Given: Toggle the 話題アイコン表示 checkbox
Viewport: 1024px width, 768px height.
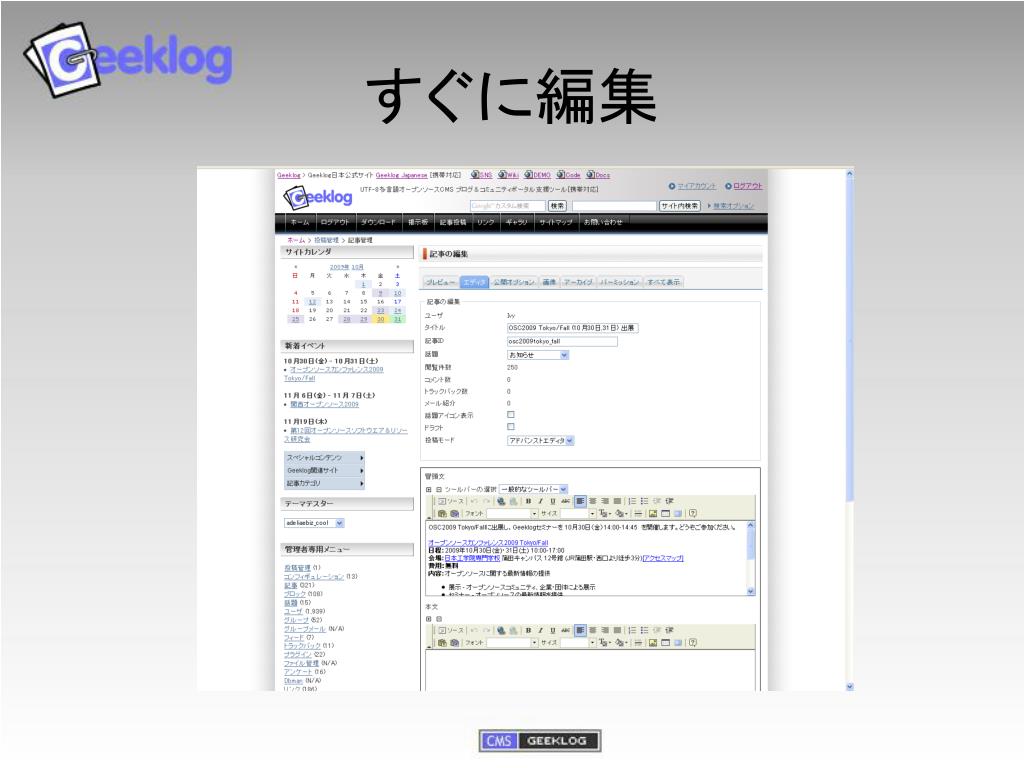Looking at the screenshot, I should [x=511, y=415].
